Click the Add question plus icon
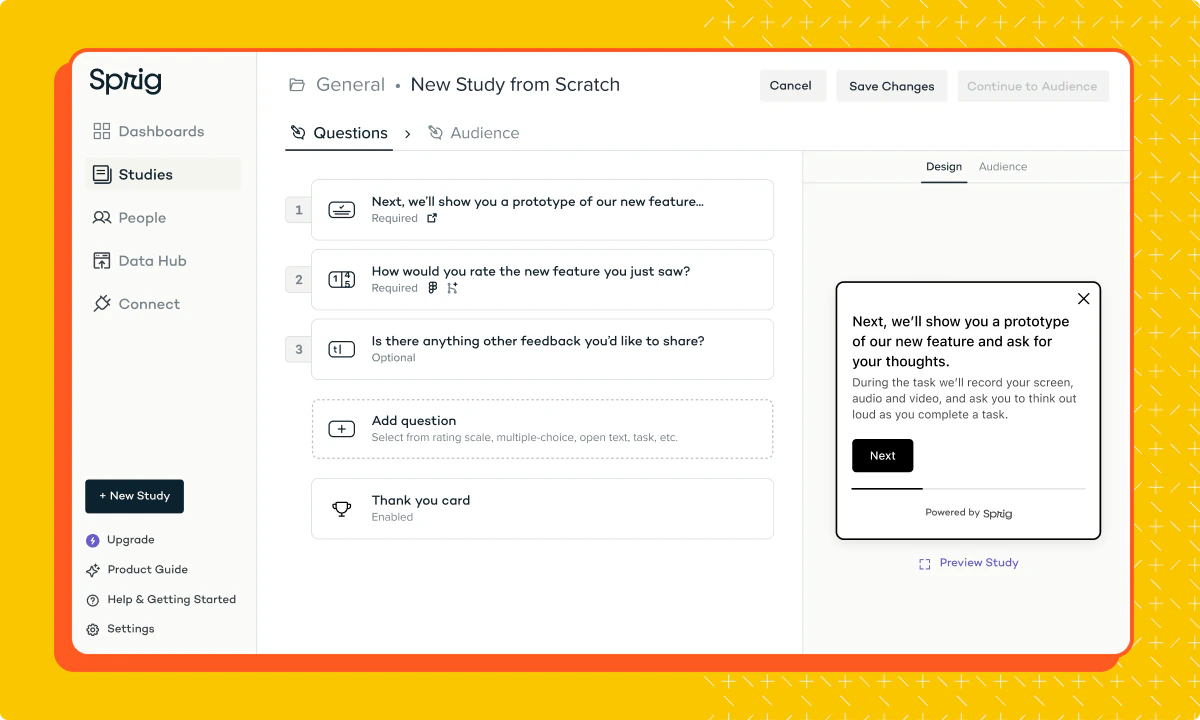Viewport: 1200px width, 720px height. (342, 429)
